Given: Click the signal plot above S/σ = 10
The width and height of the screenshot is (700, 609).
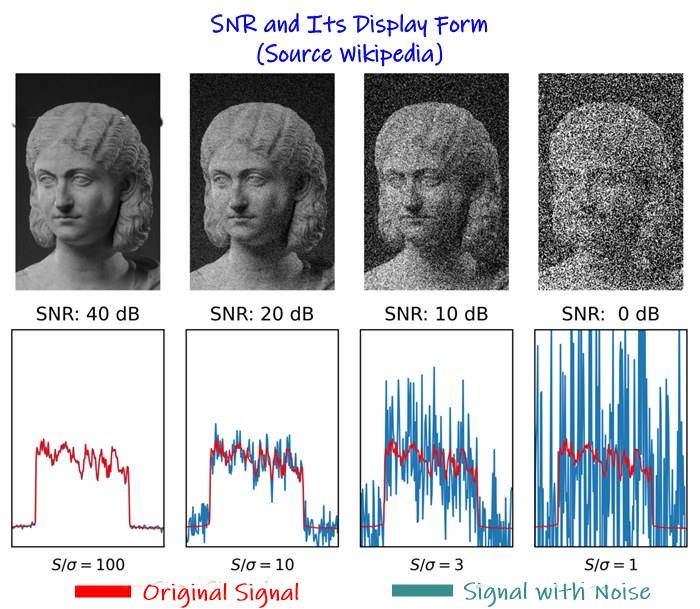Looking at the screenshot, I should [262, 438].
